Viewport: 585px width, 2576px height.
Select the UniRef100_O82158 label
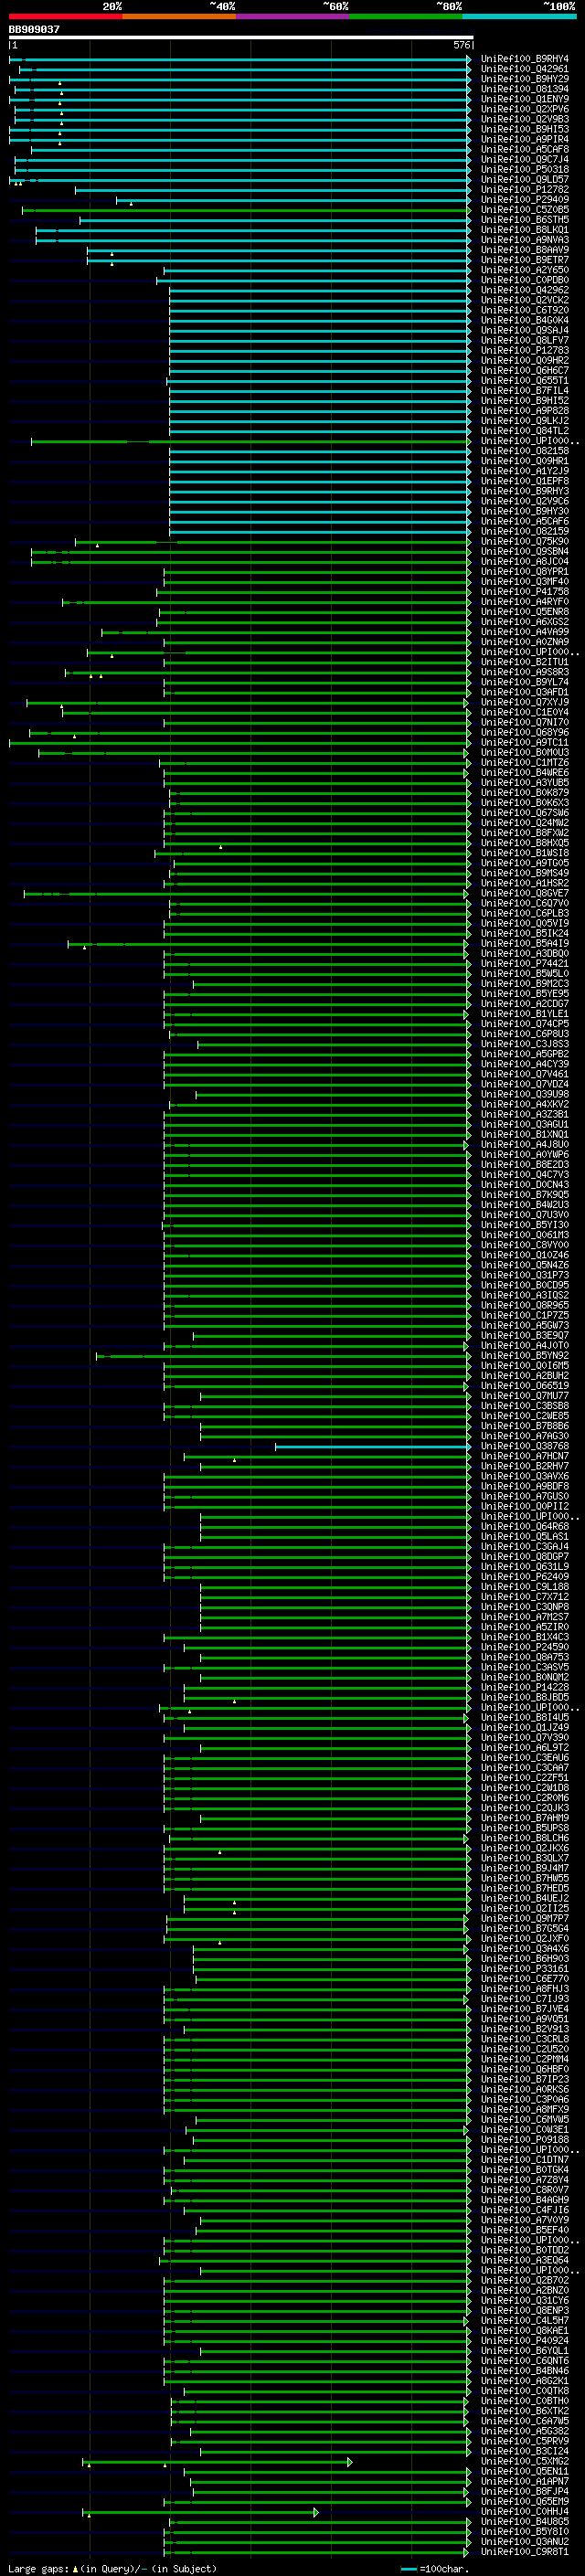[x=524, y=451]
